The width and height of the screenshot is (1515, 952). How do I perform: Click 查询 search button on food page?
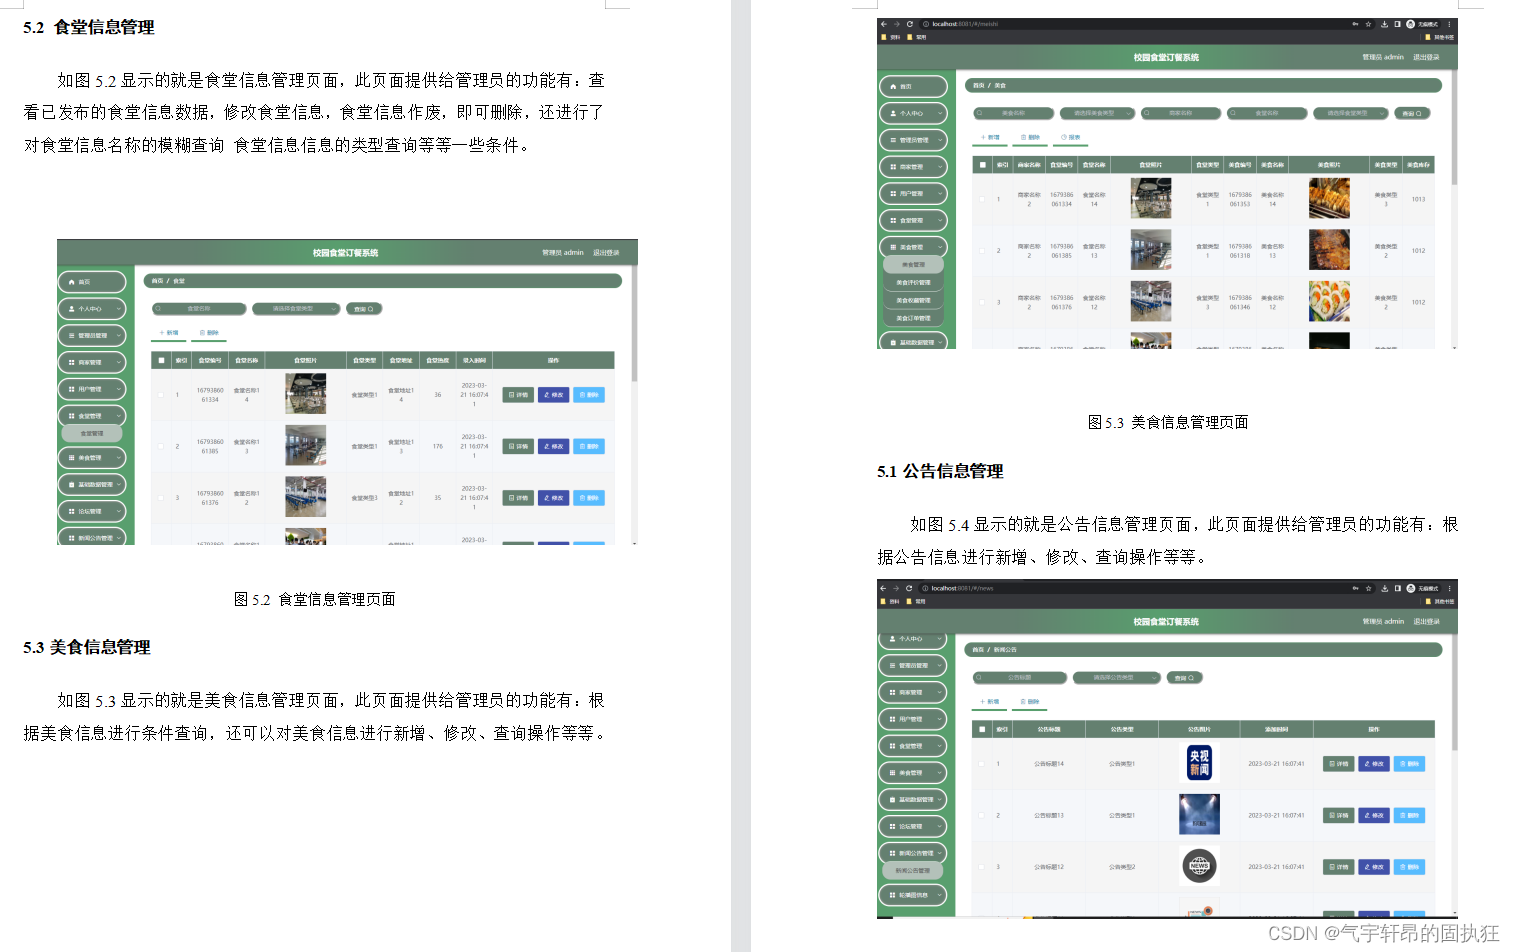click(x=1412, y=114)
